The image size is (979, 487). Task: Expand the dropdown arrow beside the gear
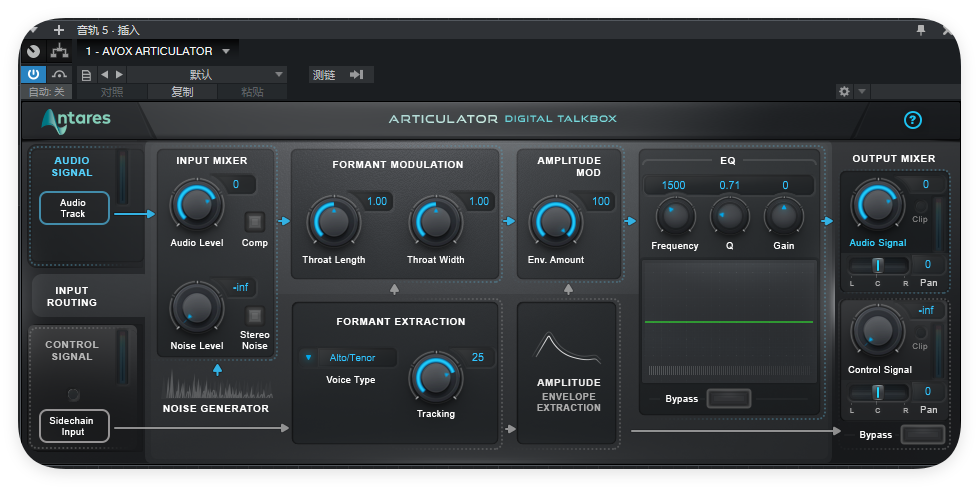862,92
